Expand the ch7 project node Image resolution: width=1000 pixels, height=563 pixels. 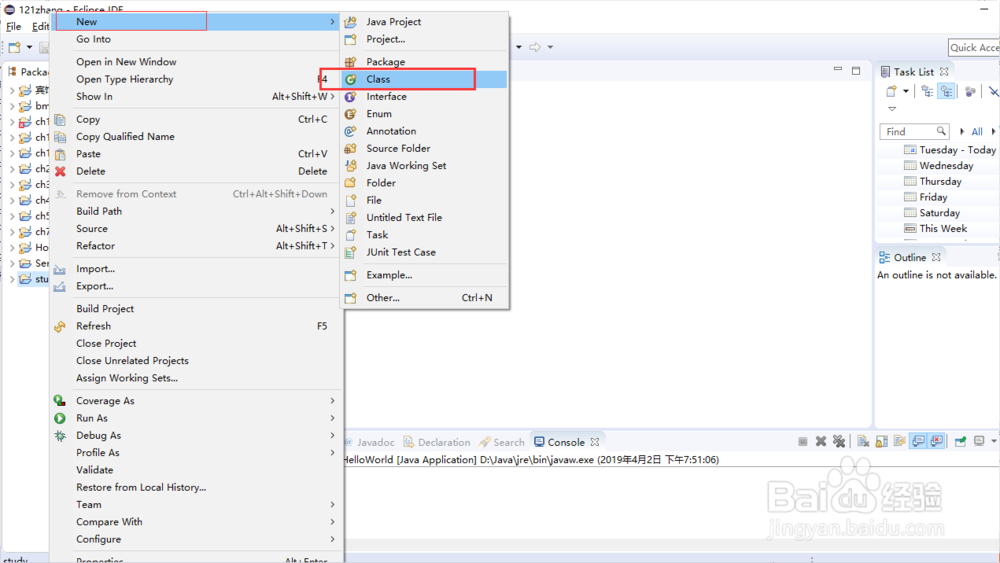pyautogui.click(x=11, y=232)
